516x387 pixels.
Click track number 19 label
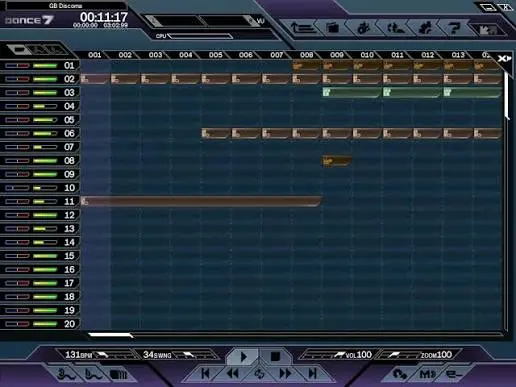click(x=69, y=311)
